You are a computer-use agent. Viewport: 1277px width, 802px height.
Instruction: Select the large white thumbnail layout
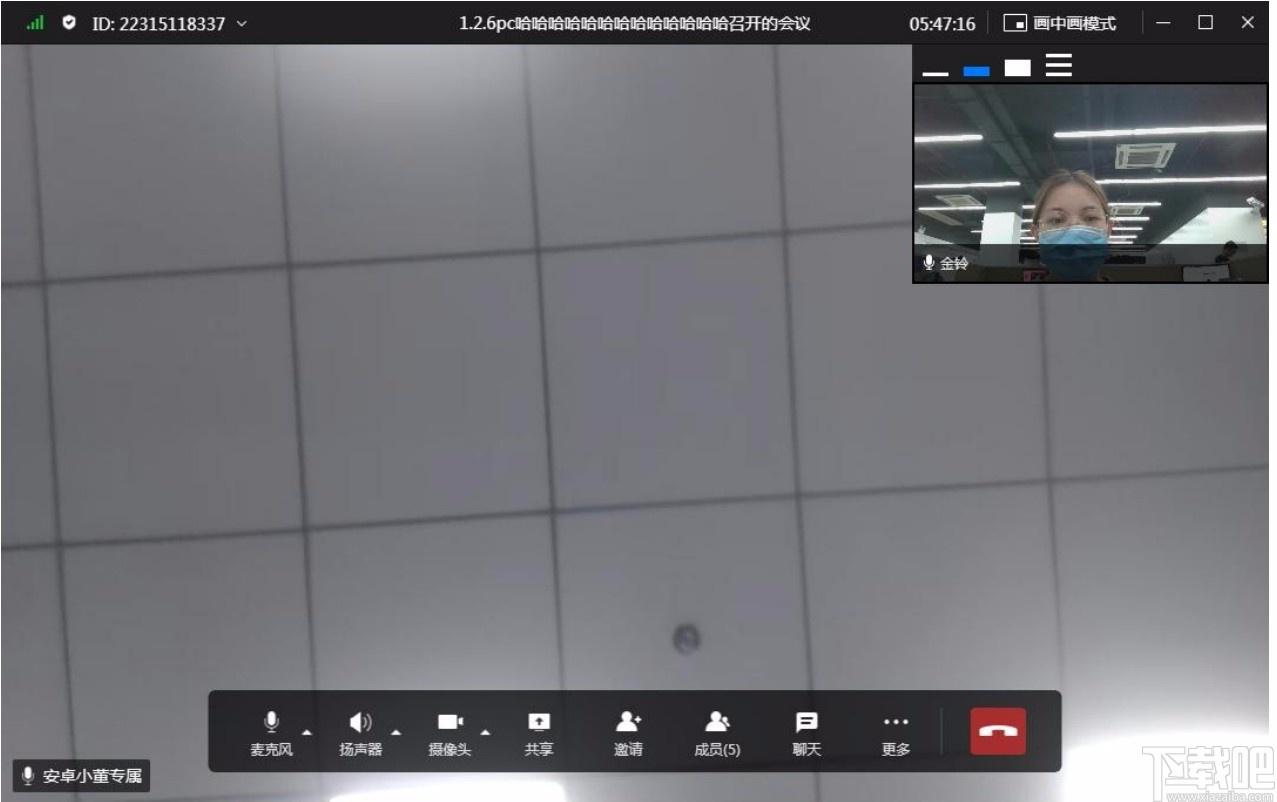[1018, 68]
